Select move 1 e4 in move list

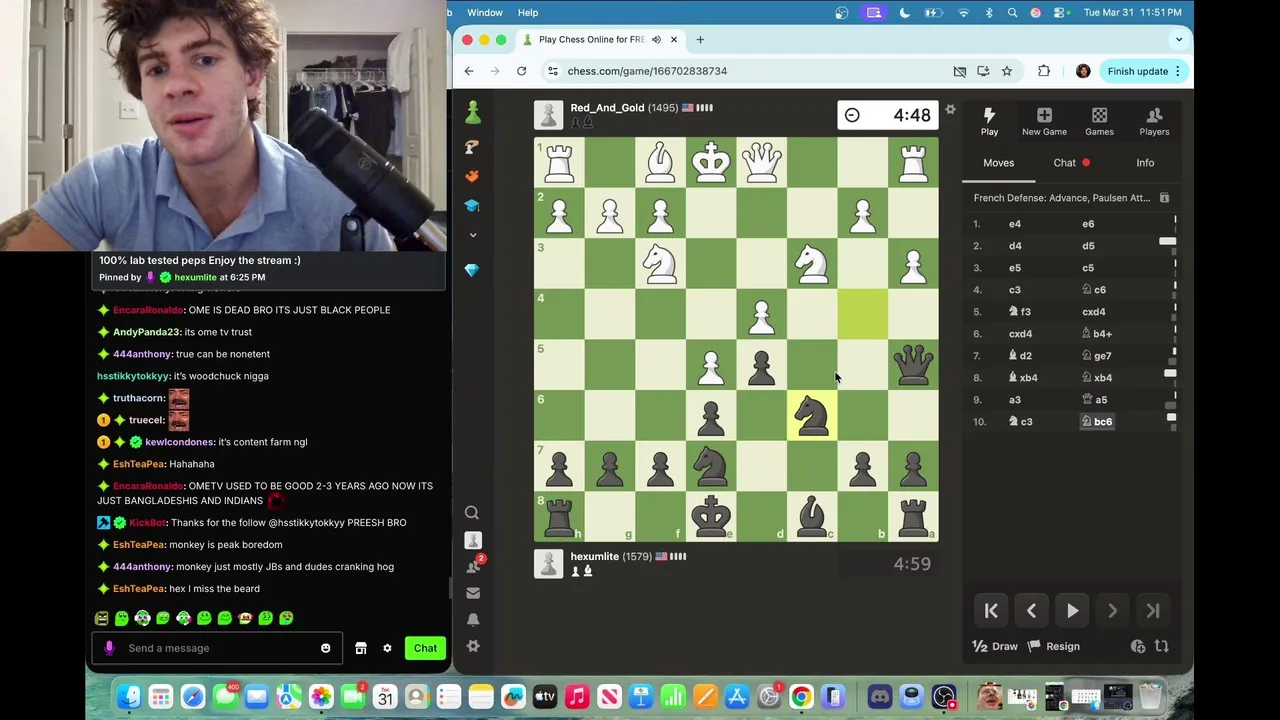coord(1015,224)
